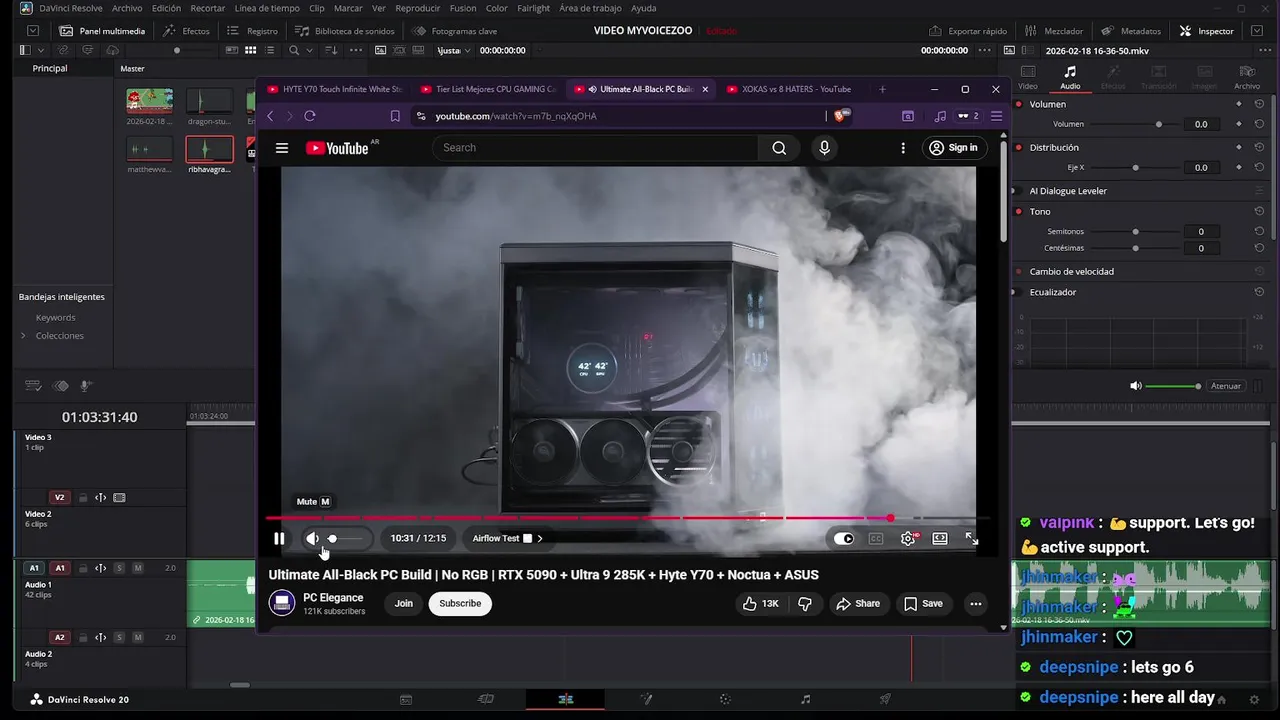
Task: Toggle the Tono section enable dot
Action: coord(1019,211)
